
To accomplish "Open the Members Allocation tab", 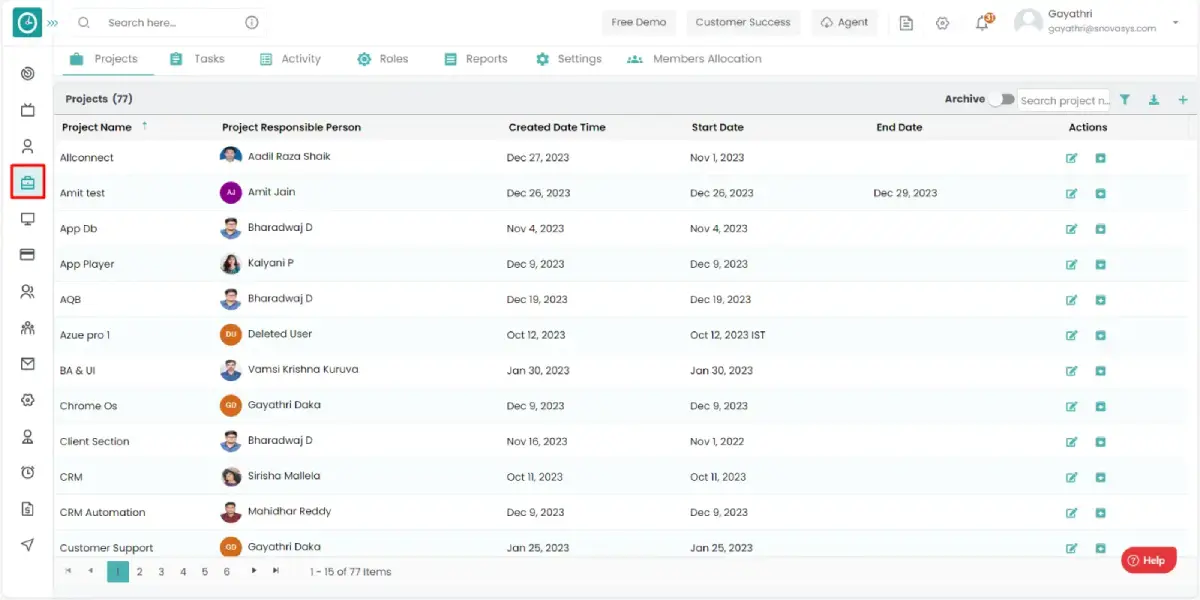I will click(694, 59).
